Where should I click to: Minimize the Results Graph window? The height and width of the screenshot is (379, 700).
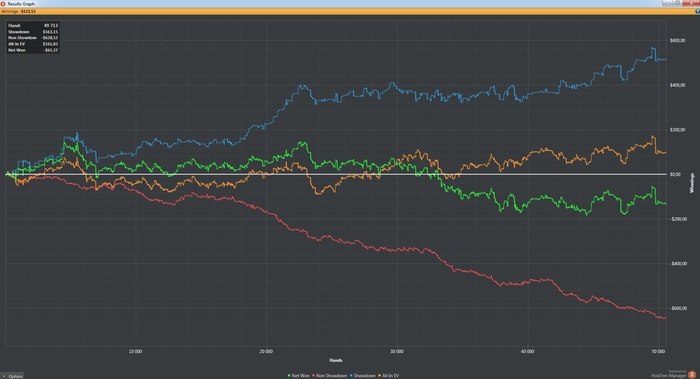pos(667,3)
